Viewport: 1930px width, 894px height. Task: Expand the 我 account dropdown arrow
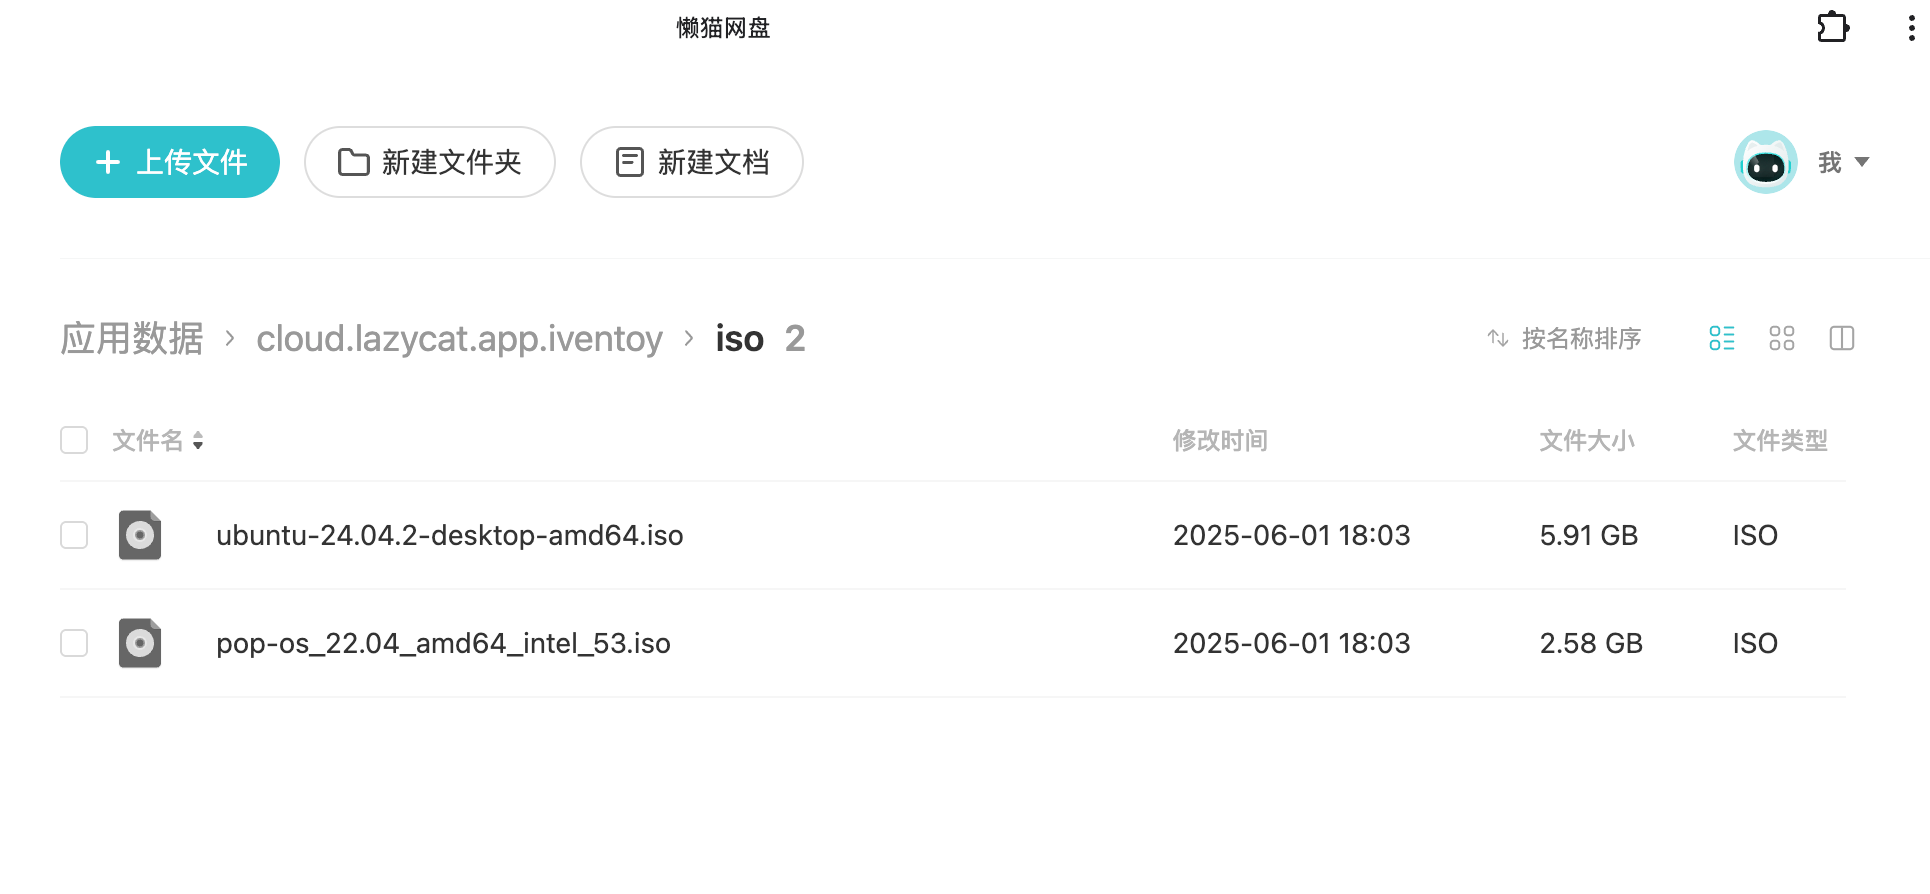[x=1862, y=162]
